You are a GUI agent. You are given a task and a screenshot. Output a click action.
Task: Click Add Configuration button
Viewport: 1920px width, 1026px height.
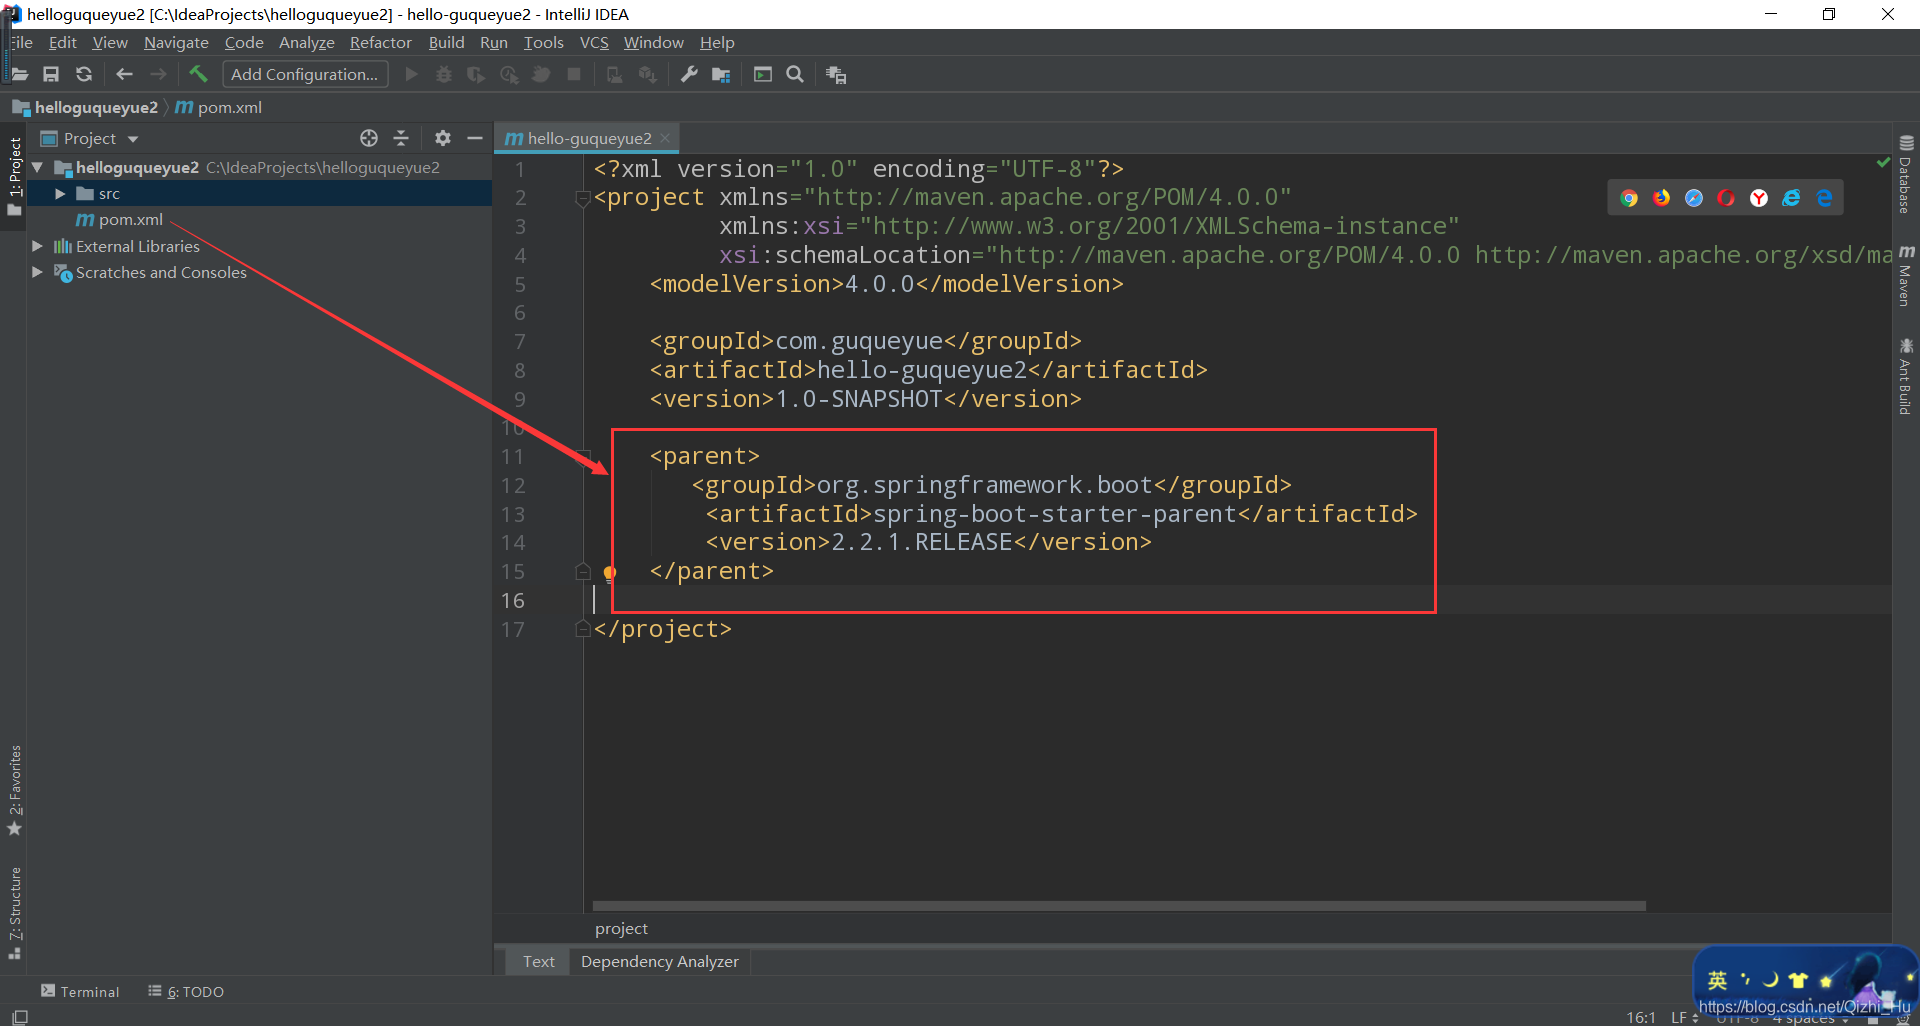[x=305, y=74]
